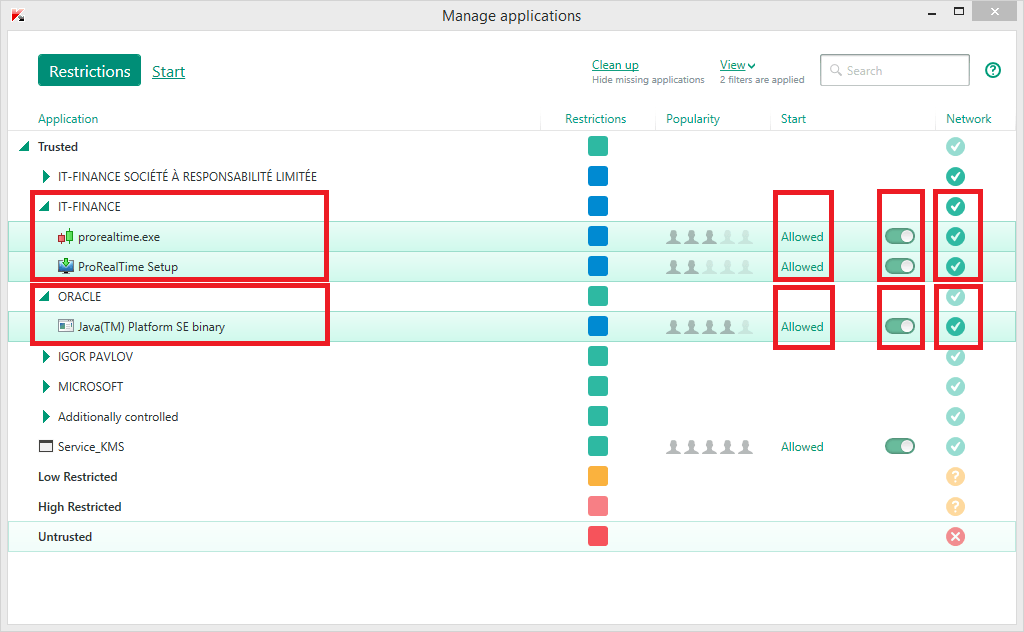
Task: Click orange restriction swatch for Low Restricted
Action: pos(598,477)
